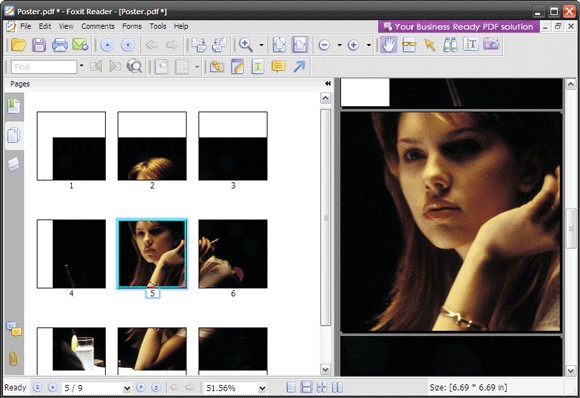Open the File menu
The height and width of the screenshot is (398, 580).
pos(26,26)
